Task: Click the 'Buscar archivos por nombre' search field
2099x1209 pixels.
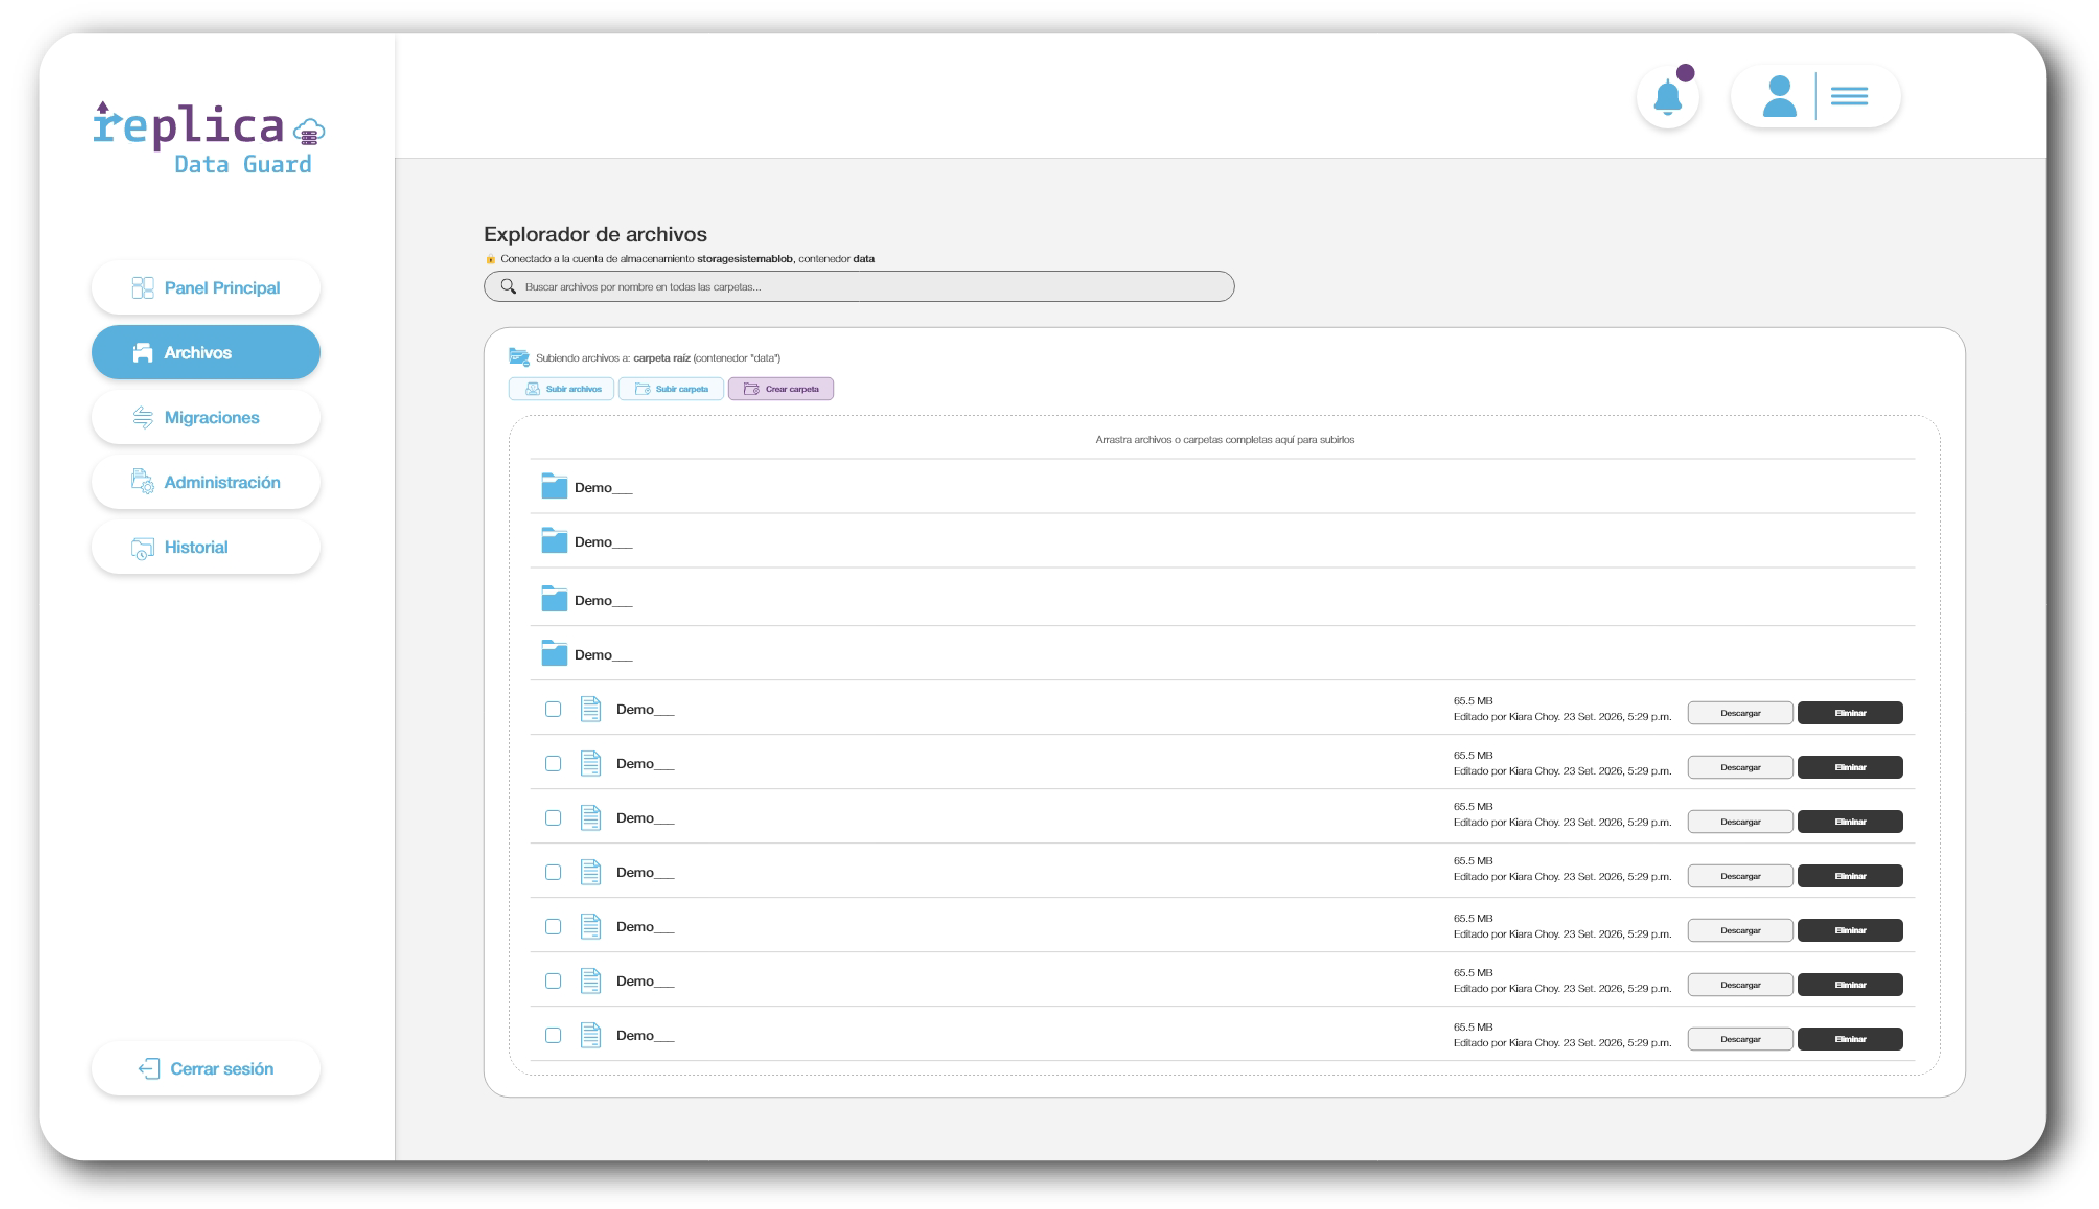Action: click(859, 287)
